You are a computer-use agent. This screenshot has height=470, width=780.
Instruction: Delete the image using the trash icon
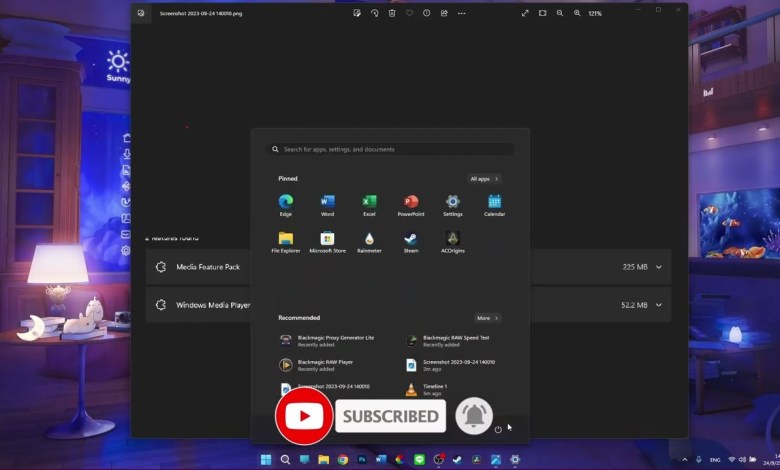[x=391, y=13]
